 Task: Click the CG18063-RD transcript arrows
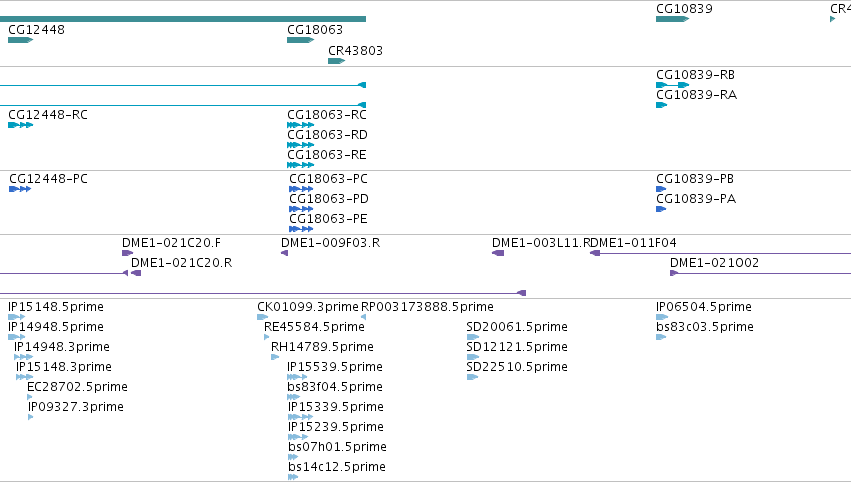(x=301, y=145)
